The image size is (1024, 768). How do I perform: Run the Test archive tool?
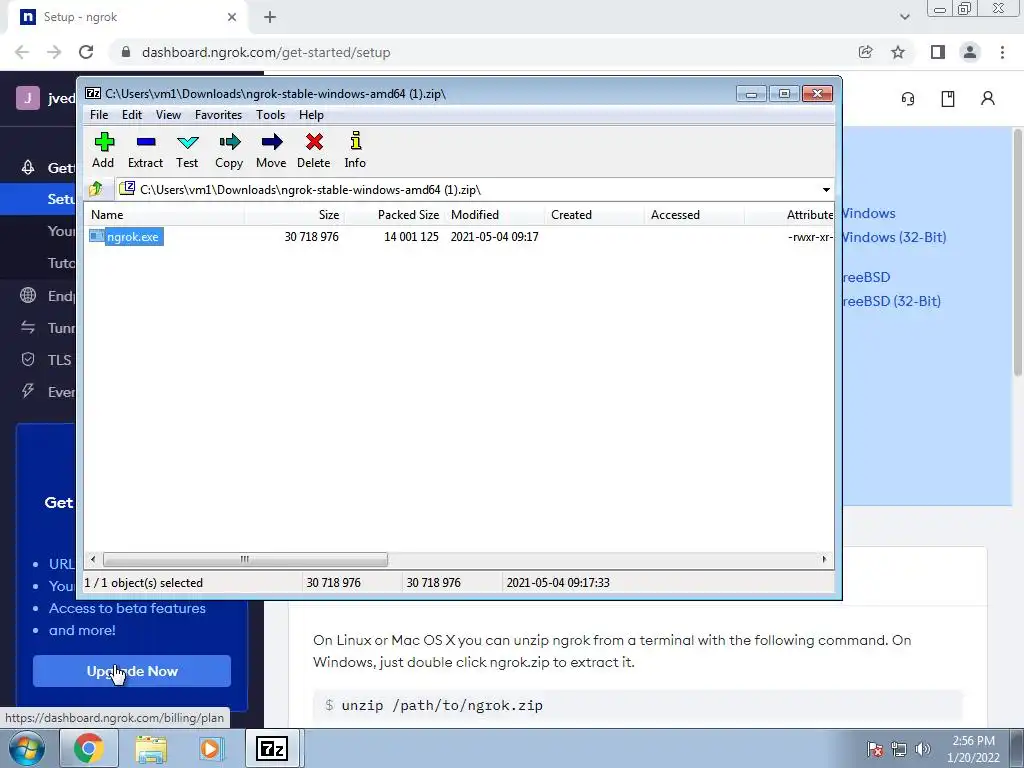[187, 150]
